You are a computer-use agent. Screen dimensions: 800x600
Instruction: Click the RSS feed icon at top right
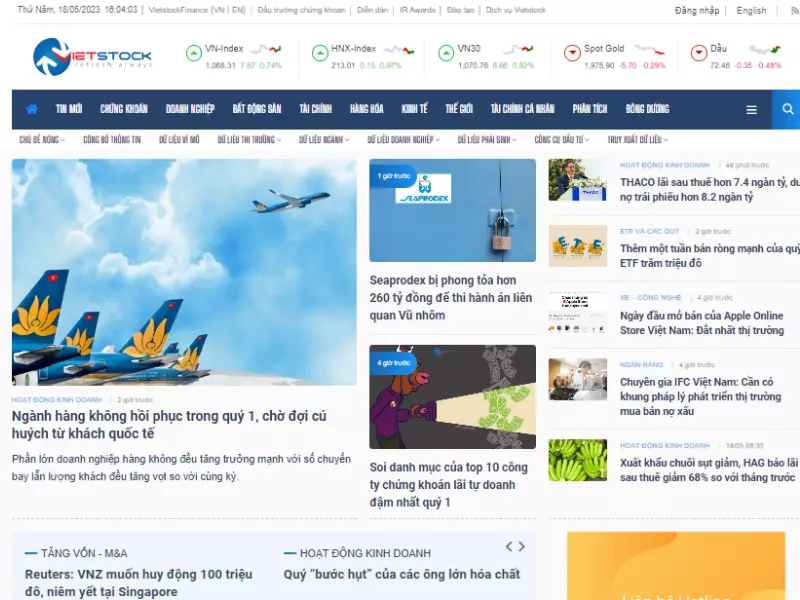(x=795, y=10)
